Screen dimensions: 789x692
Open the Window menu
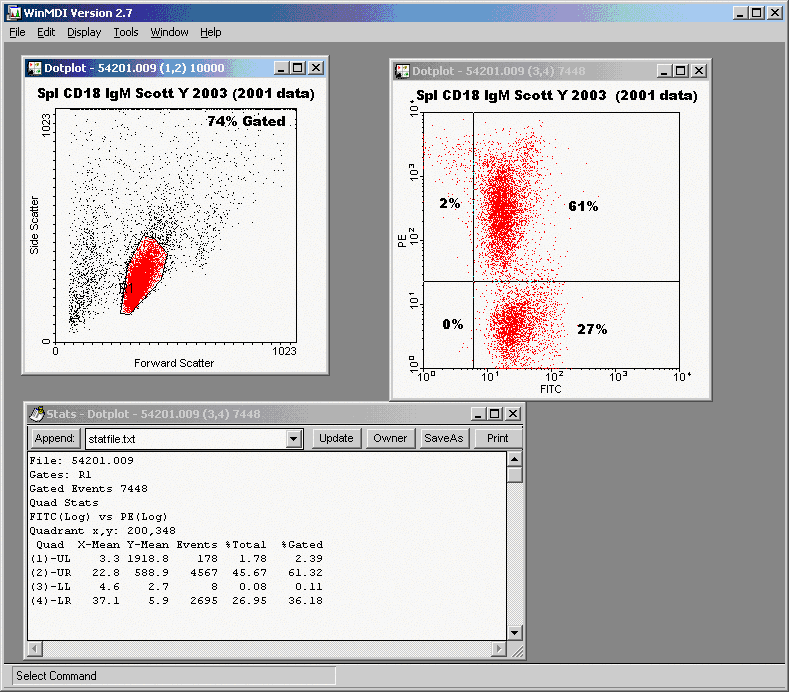[x=169, y=32]
